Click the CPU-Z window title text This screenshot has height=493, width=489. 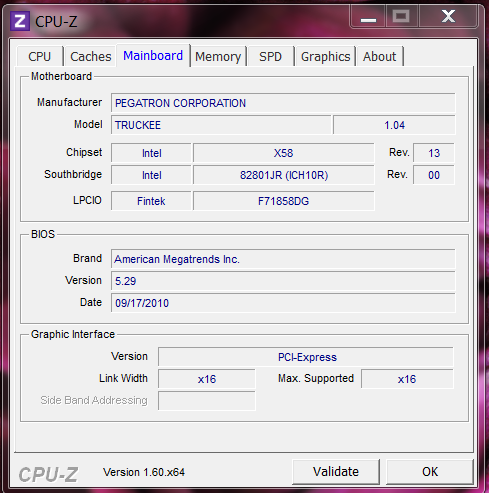[x=56, y=22]
